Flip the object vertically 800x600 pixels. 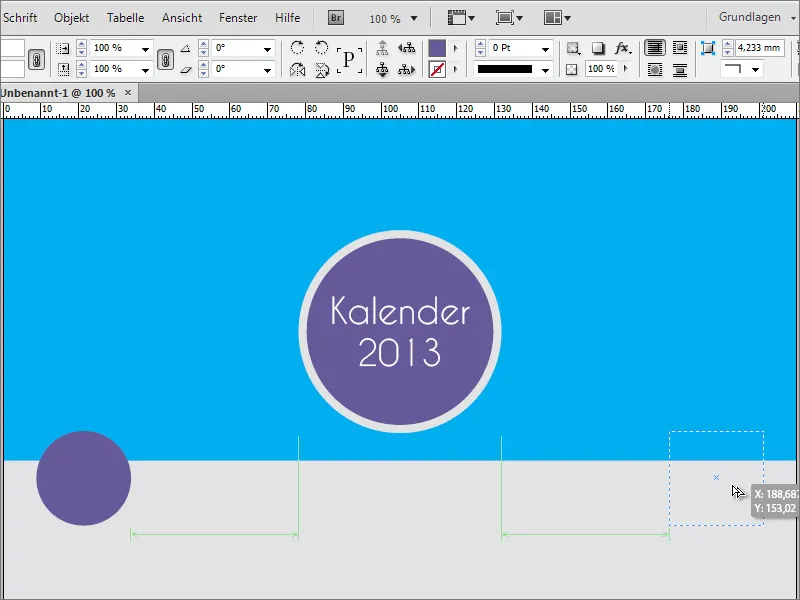(321, 69)
